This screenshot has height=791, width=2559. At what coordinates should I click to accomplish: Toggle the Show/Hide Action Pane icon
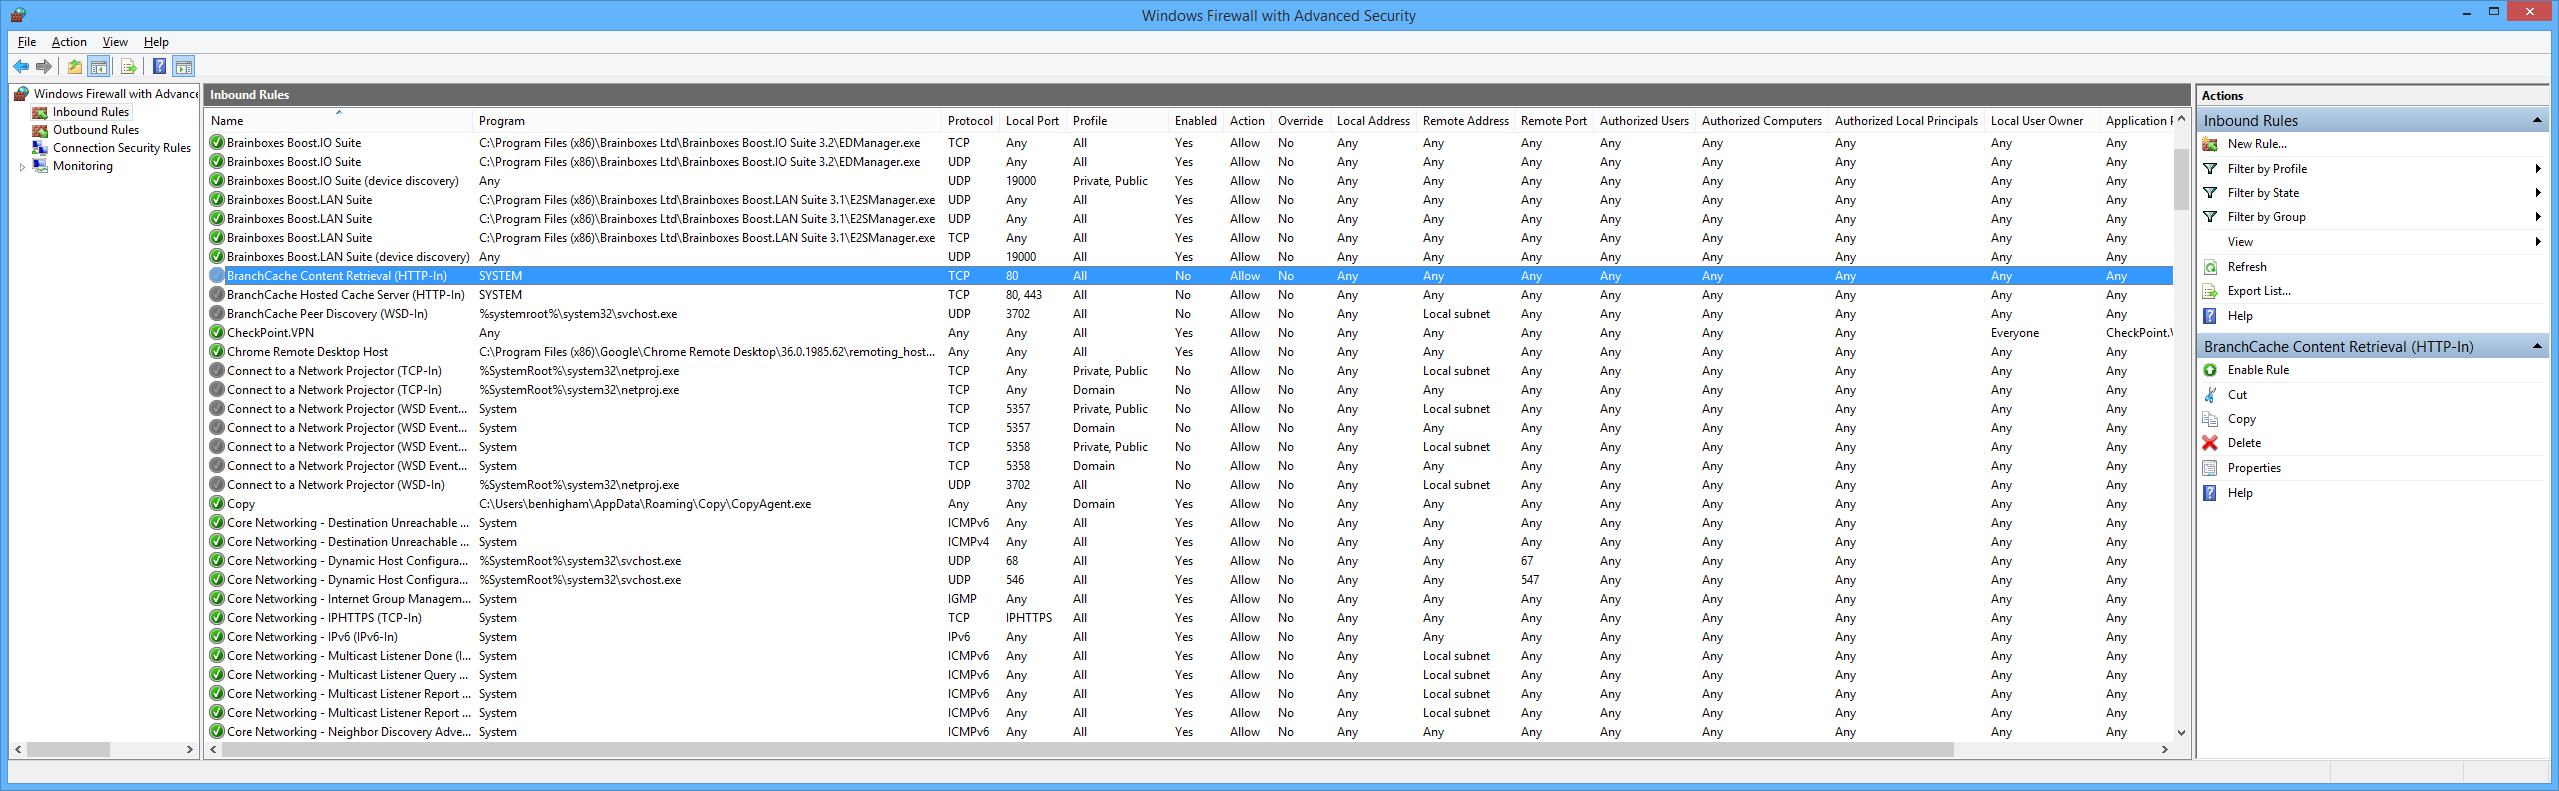tap(184, 67)
